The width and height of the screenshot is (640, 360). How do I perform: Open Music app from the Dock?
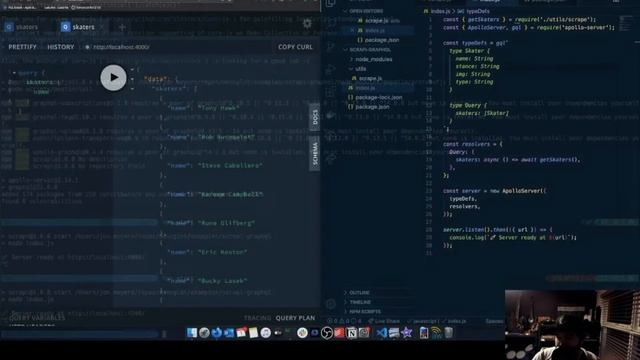pyautogui.click(x=266, y=333)
